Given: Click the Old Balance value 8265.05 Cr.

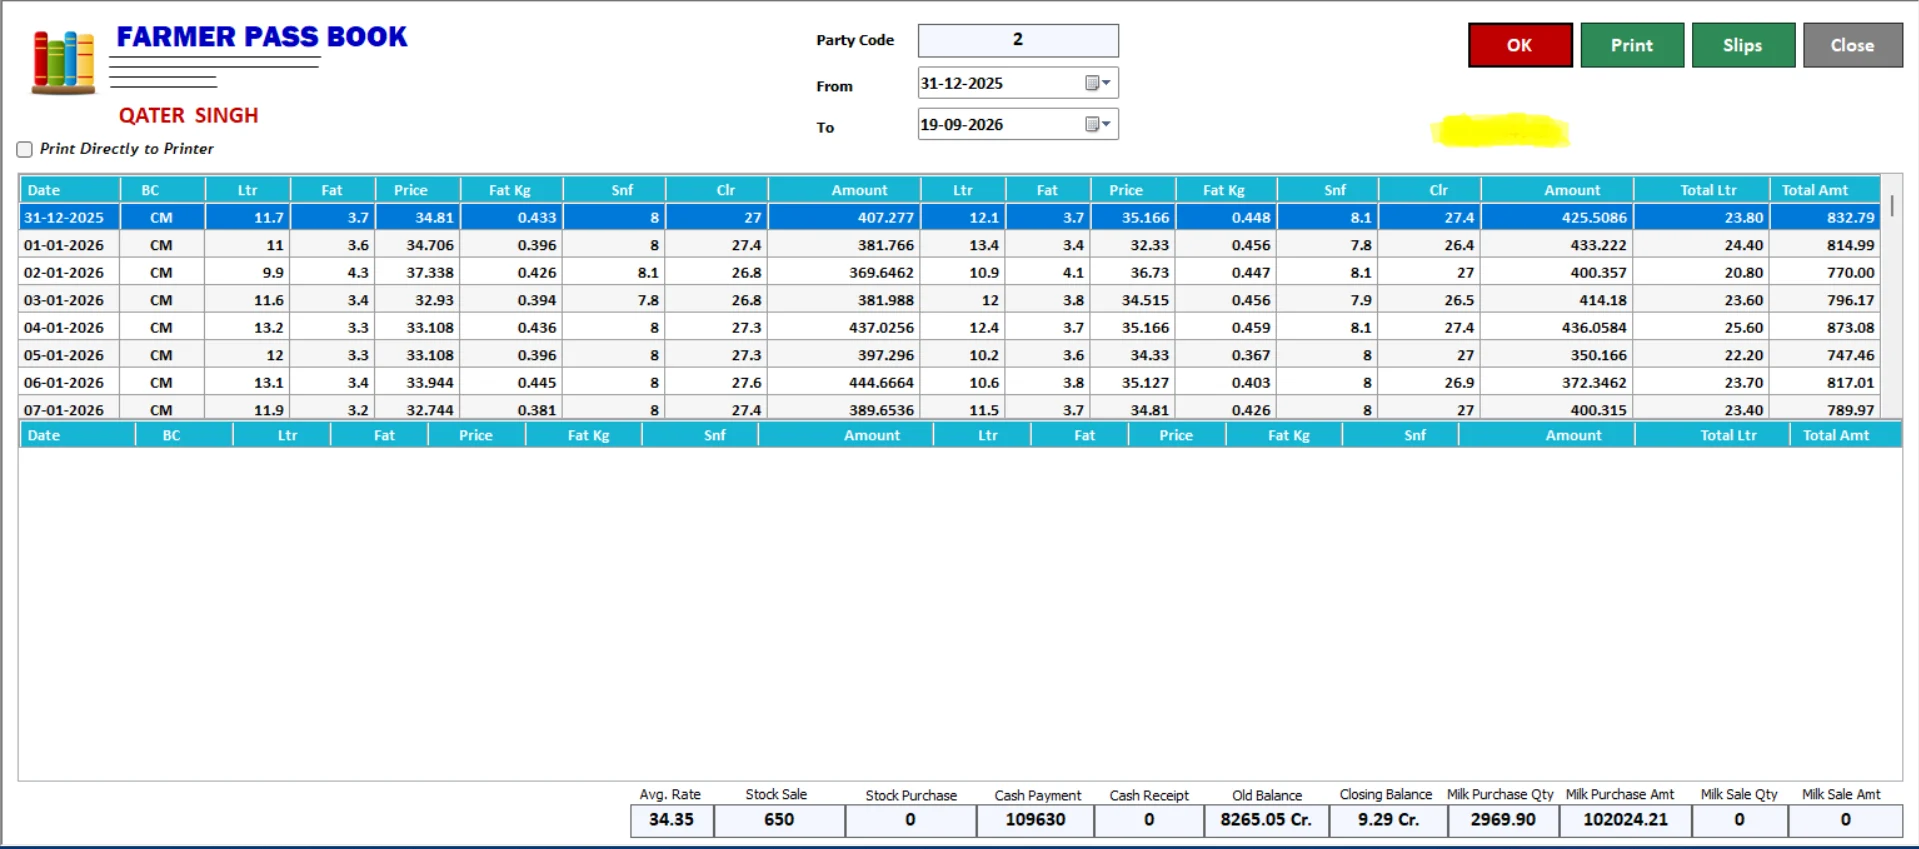Looking at the screenshot, I should 1266,820.
